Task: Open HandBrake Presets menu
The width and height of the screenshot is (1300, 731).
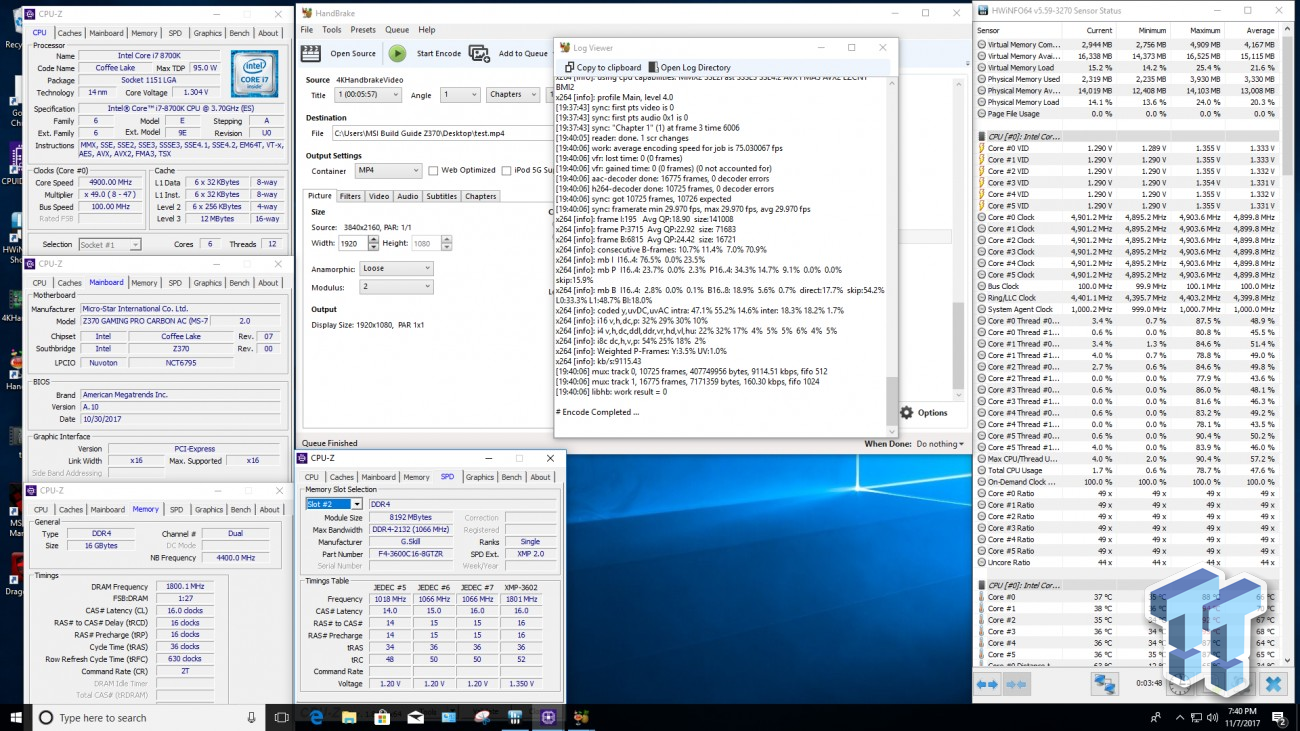Action: pyautogui.click(x=363, y=30)
